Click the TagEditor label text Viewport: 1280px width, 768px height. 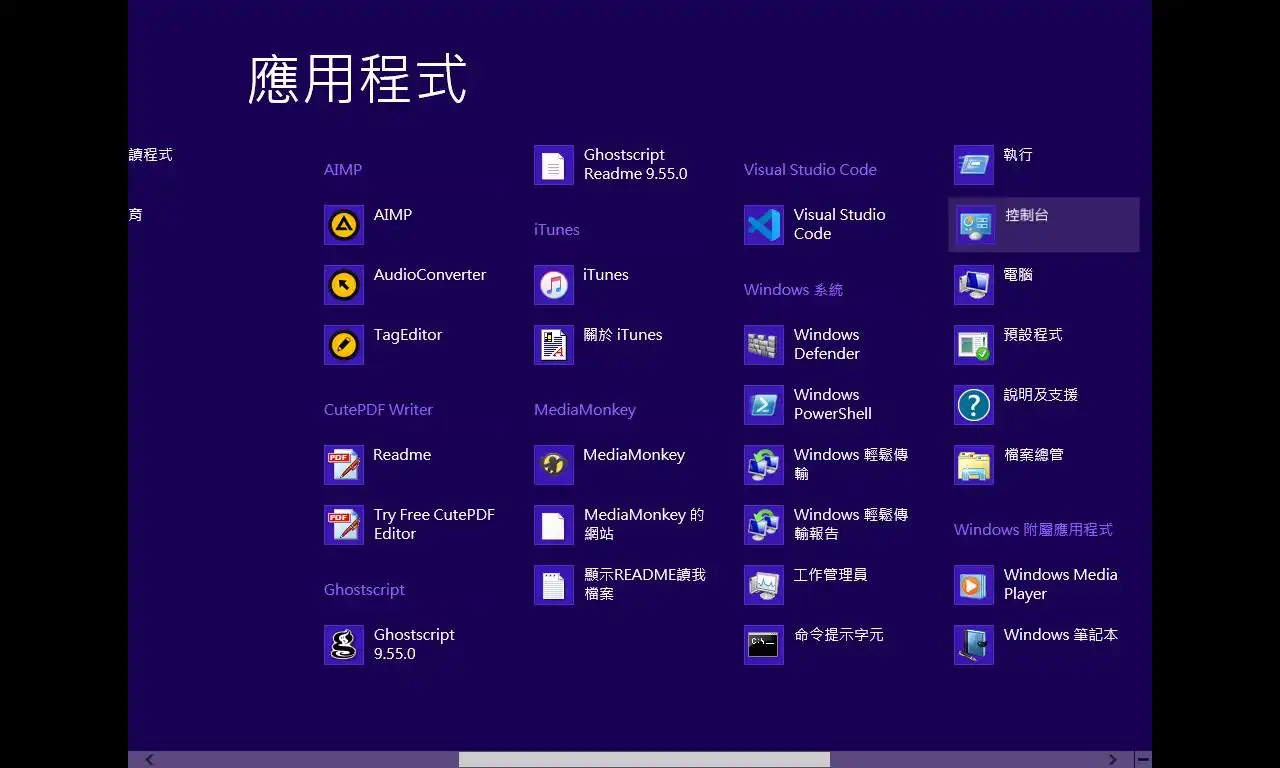point(408,335)
